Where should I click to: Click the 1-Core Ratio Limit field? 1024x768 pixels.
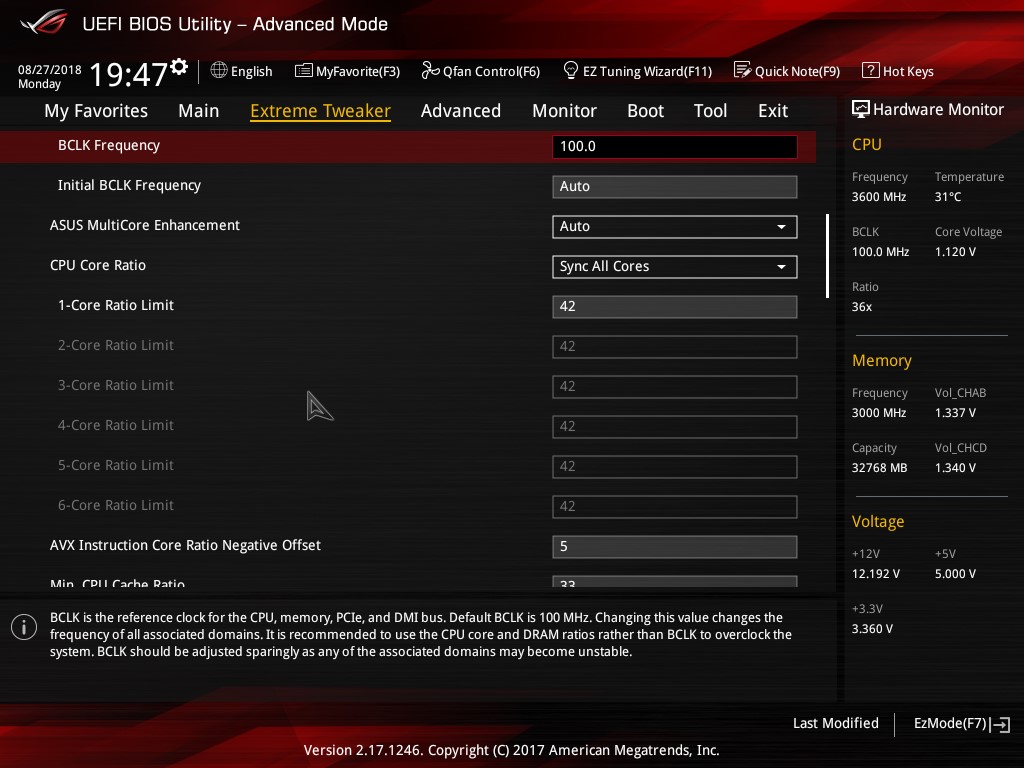675,306
